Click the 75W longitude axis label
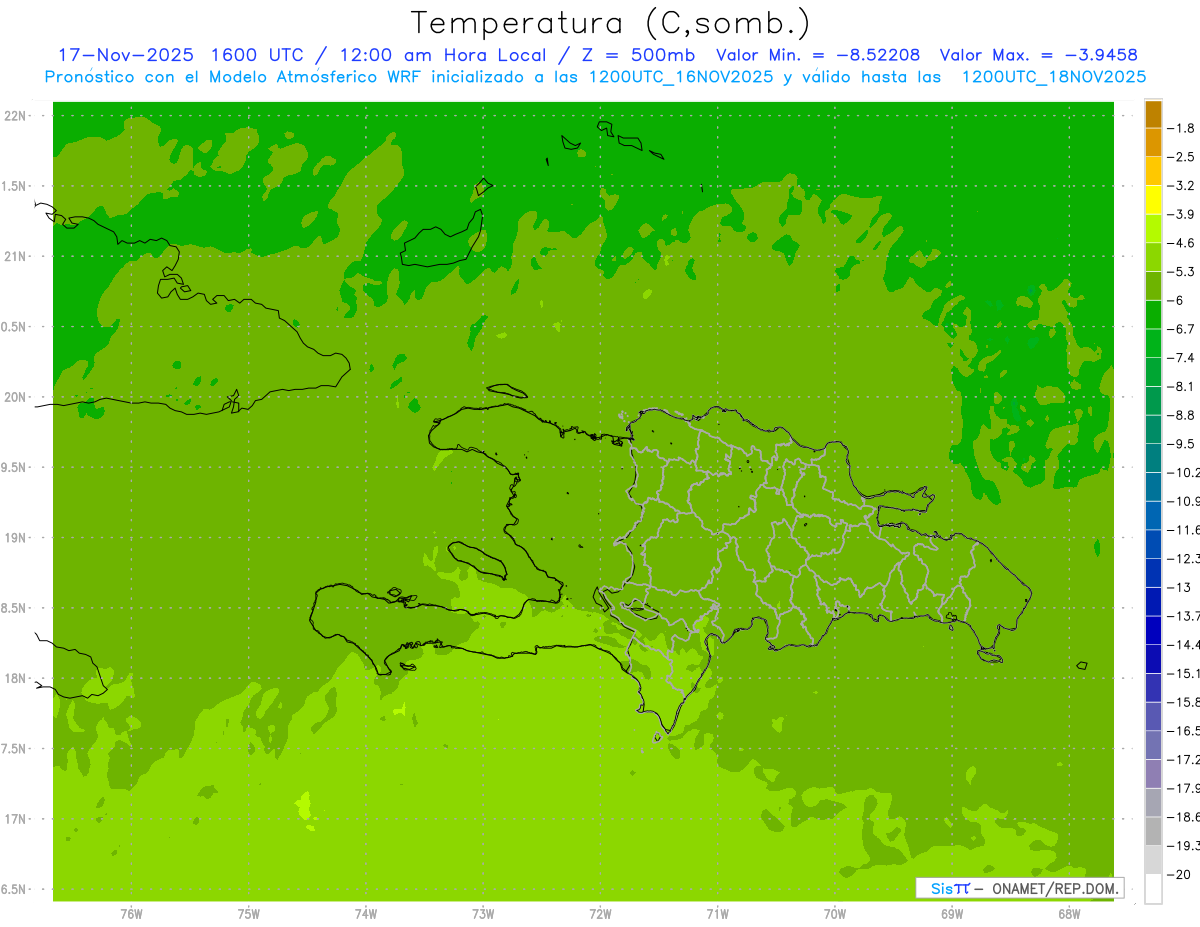The image size is (1200, 927). click(x=249, y=914)
